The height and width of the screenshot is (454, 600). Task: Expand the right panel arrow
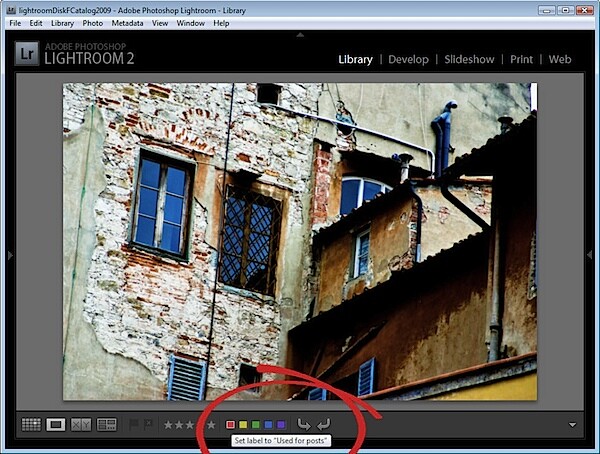[590, 255]
